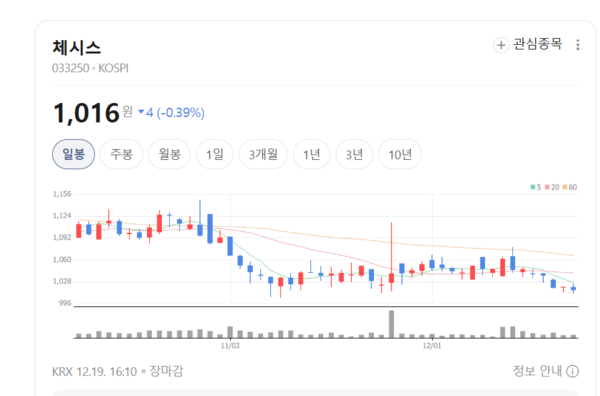
Task: Add stock to watchlist with plus icon
Action: [x=501, y=45]
